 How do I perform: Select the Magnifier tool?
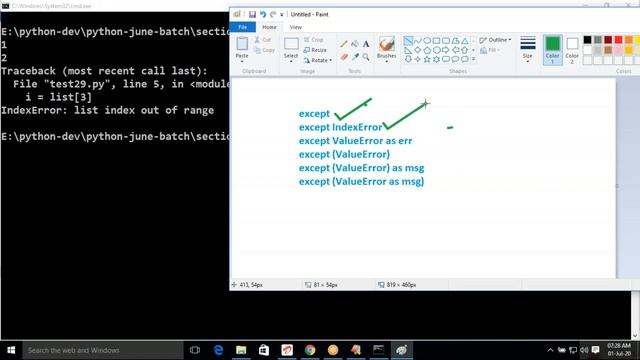pos(366,57)
